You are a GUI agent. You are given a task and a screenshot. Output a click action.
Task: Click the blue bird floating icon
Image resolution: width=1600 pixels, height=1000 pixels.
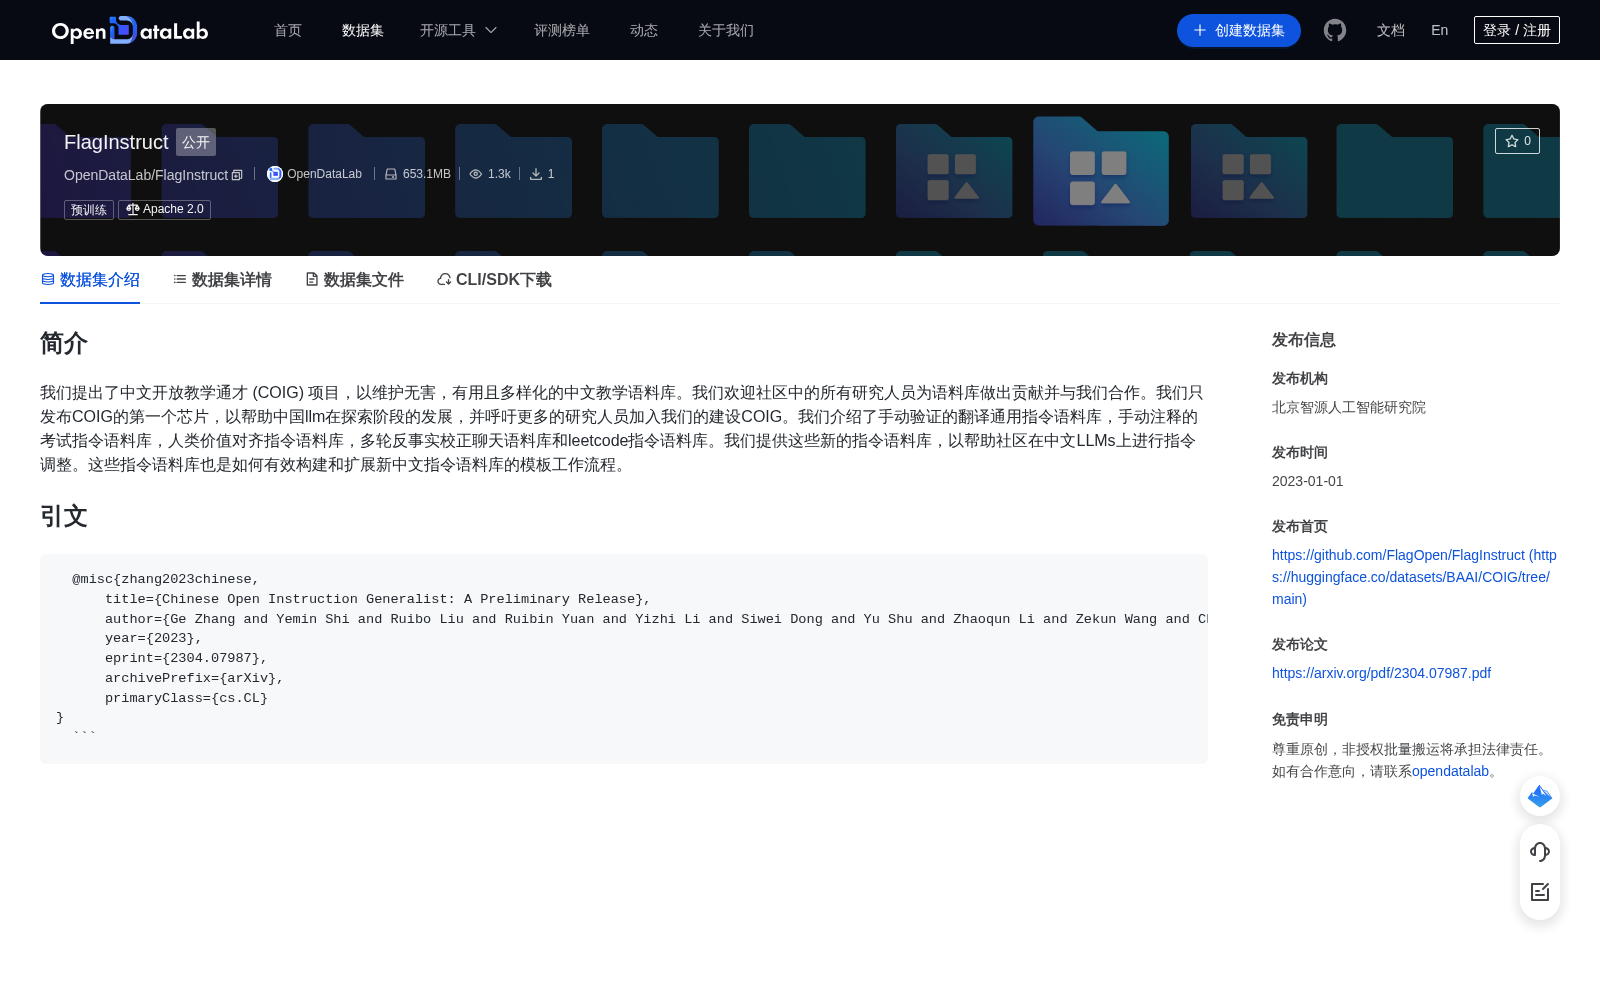[1540, 796]
